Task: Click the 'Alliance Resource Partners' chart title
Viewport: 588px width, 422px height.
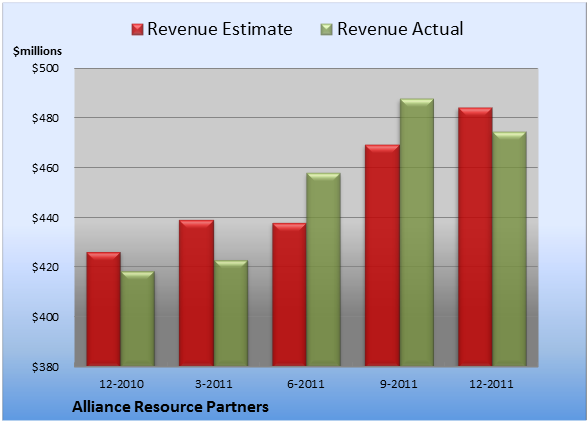Action: [170, 407]
